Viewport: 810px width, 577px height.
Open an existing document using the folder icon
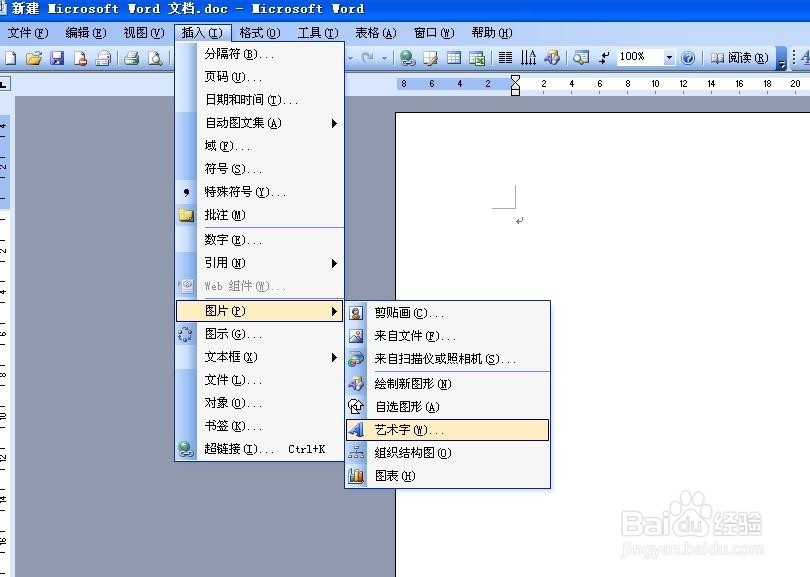(x=33, y=58)
